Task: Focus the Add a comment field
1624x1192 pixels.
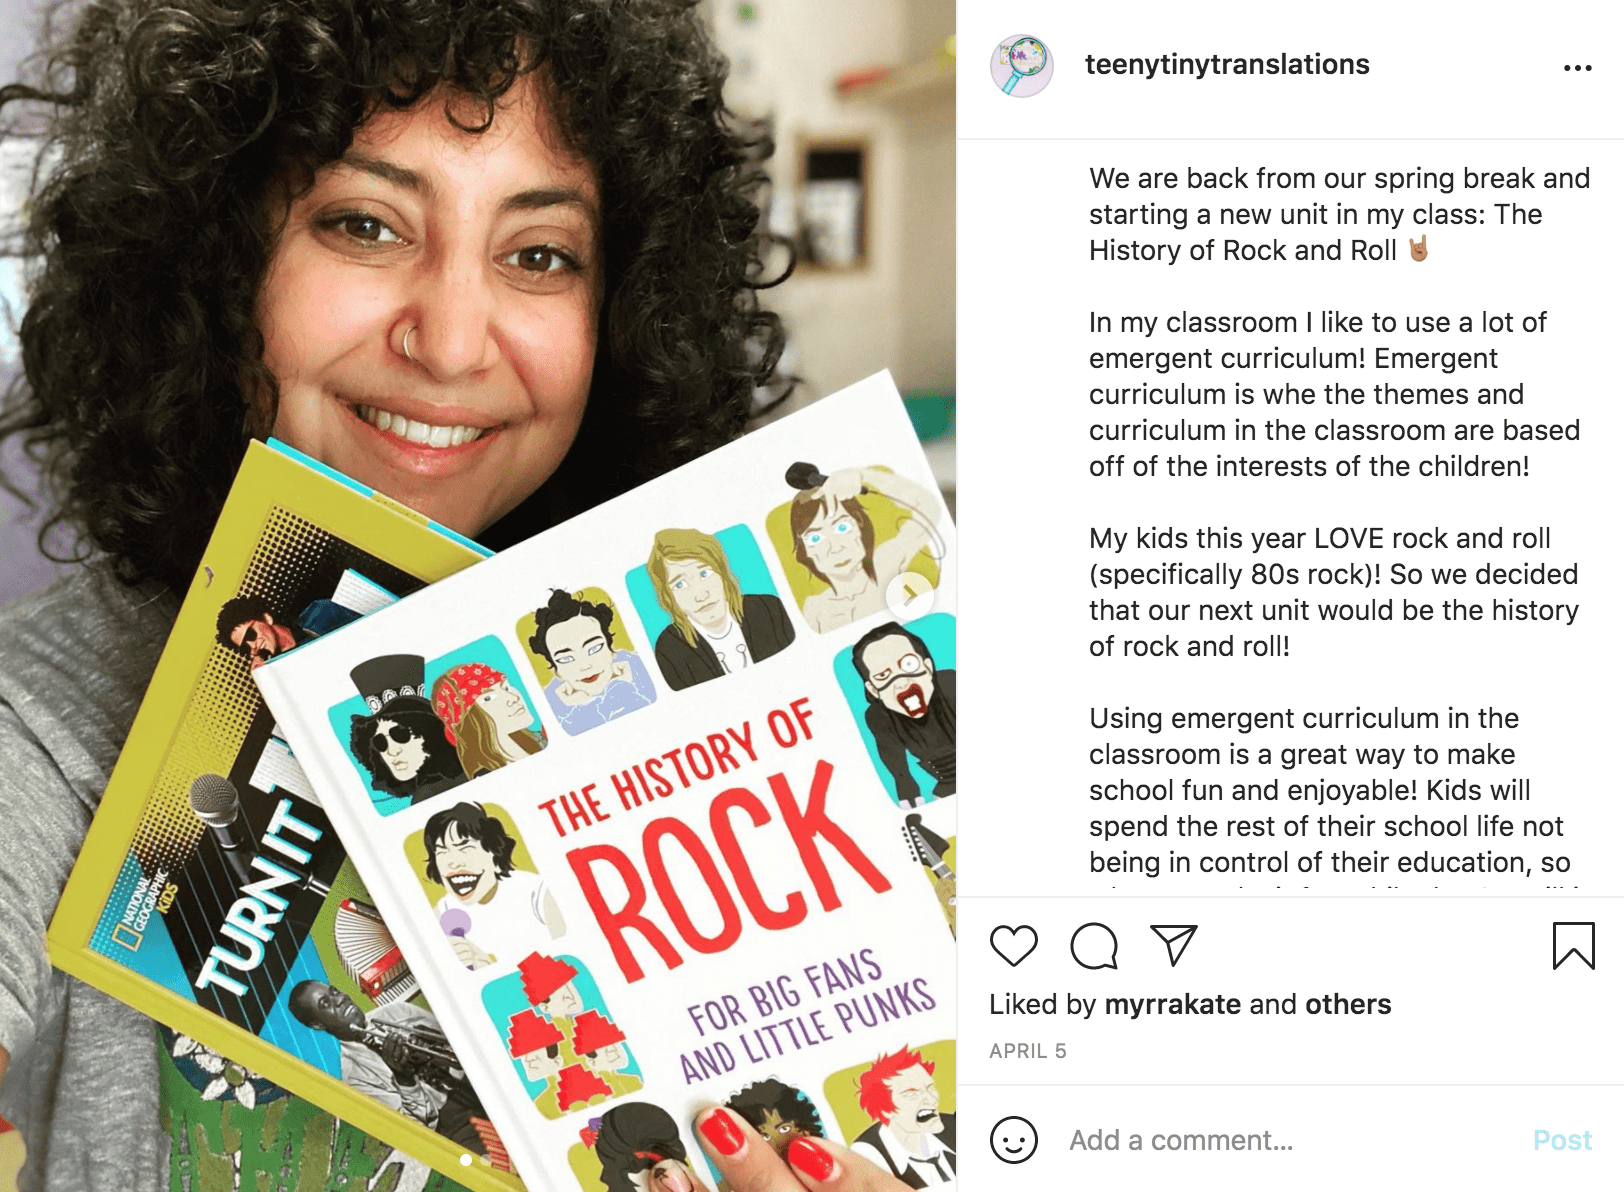Action: pyautogui.click(x=1290, y=1140)
